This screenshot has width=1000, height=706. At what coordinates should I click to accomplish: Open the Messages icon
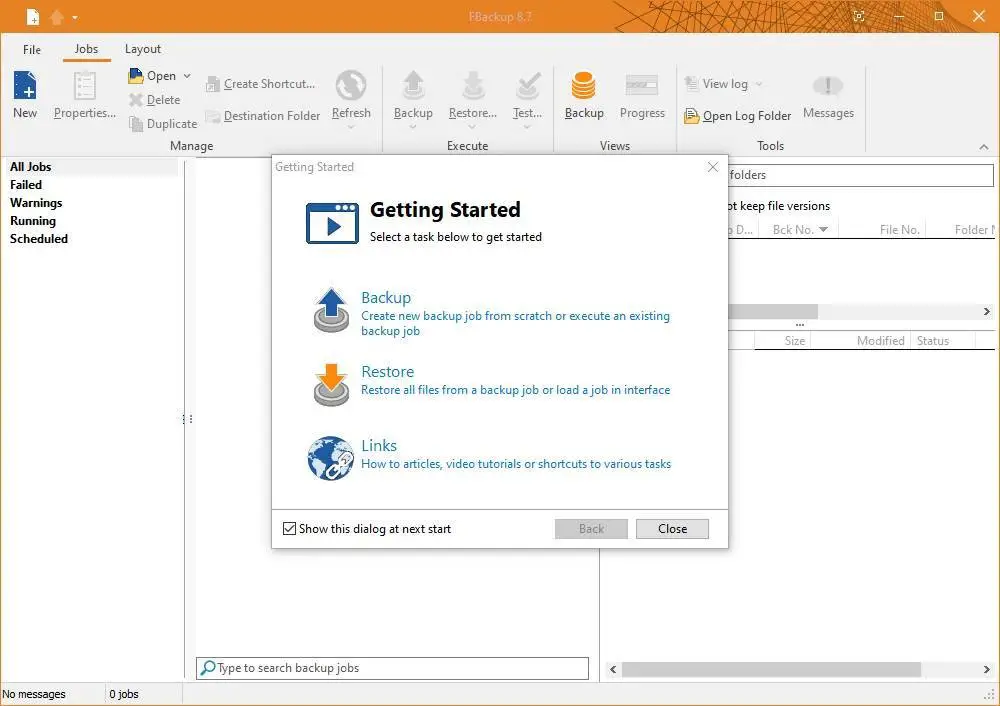tap(828, 85)
